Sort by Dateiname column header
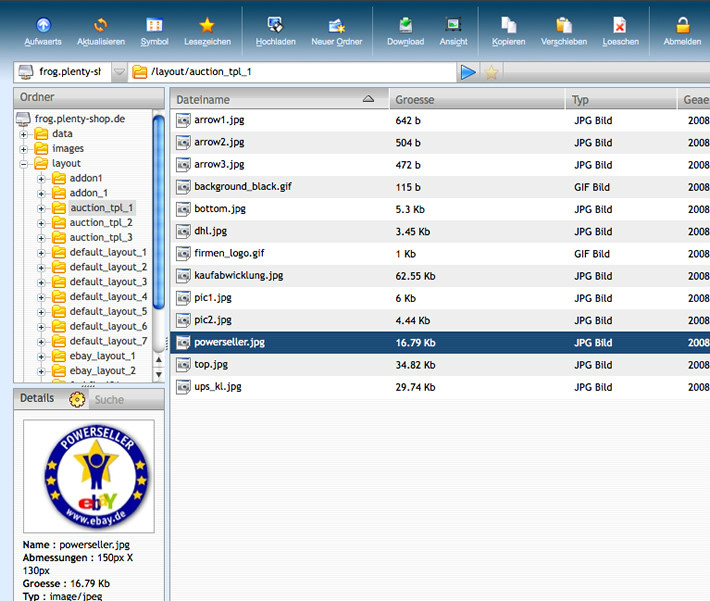 (x=279, y=99)
